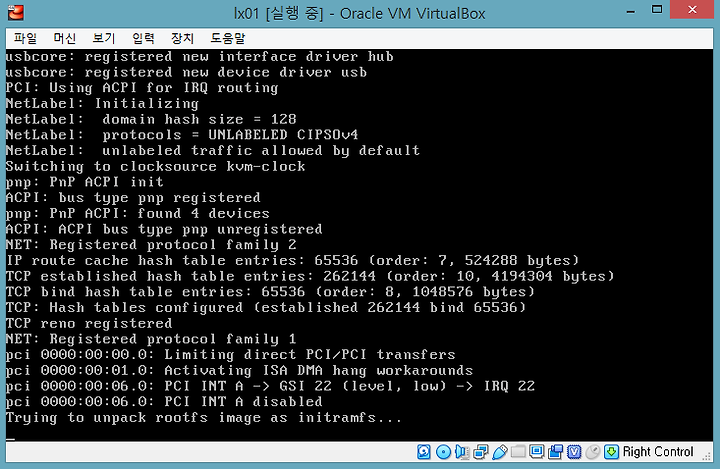
Task: Click the VirtualBox app icon in title bar
Action: click(16, 12)
